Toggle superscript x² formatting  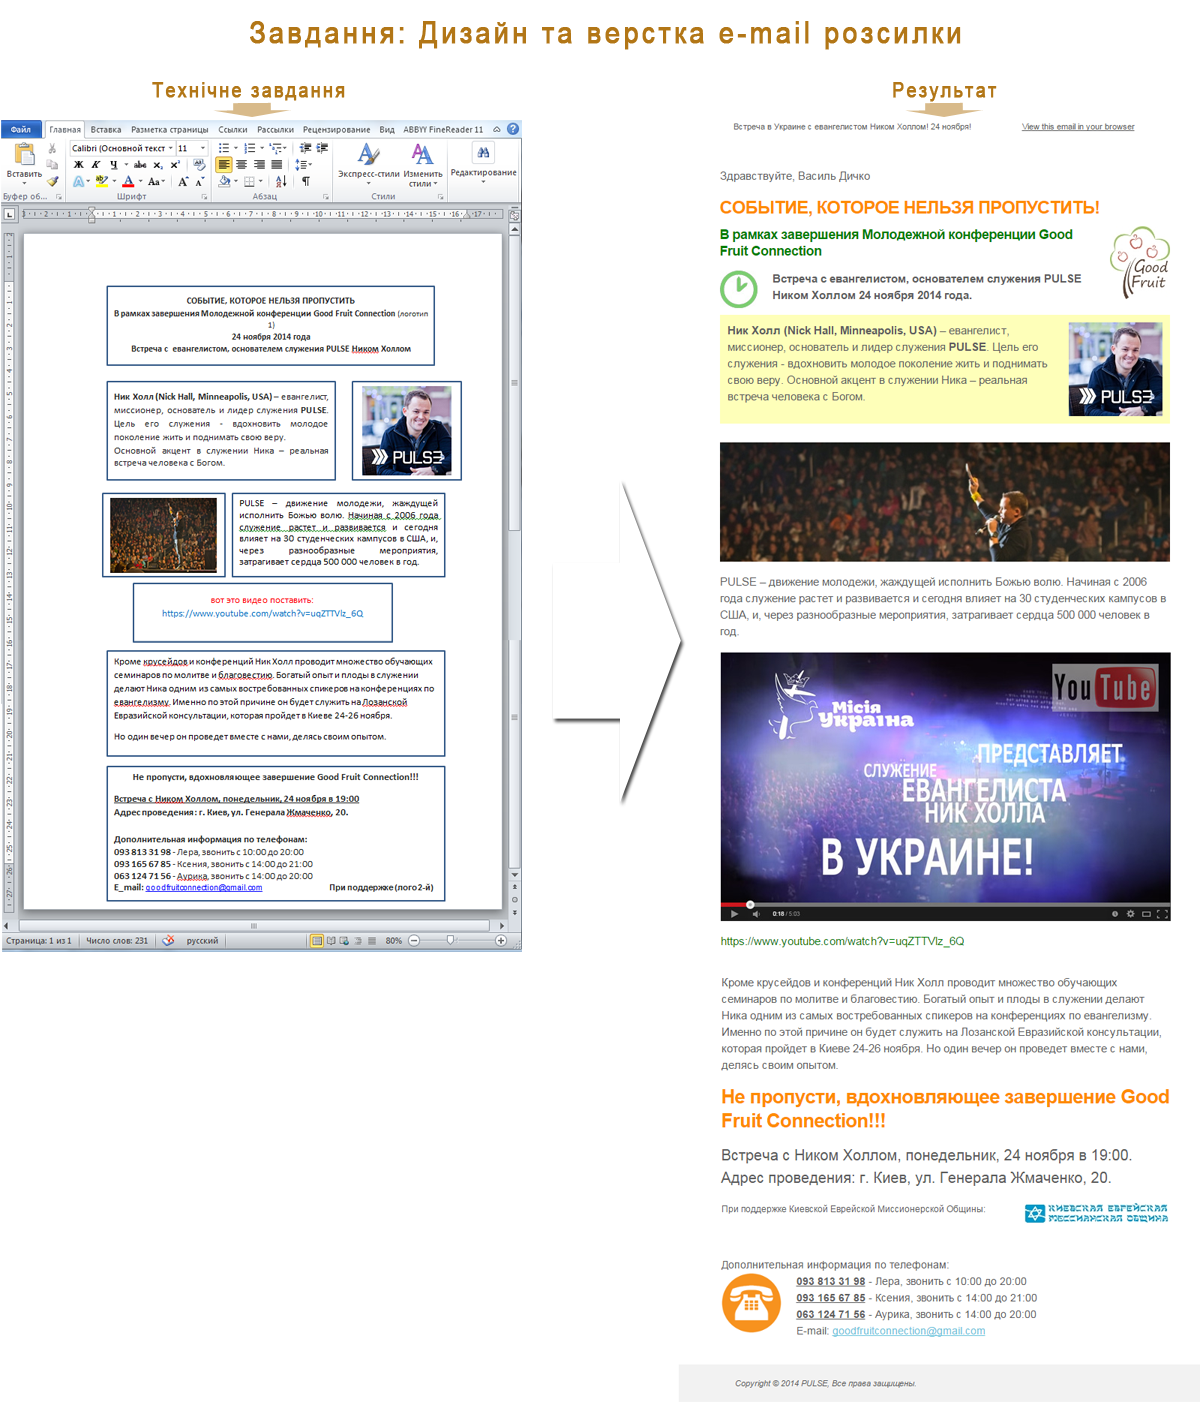[175, 165]
